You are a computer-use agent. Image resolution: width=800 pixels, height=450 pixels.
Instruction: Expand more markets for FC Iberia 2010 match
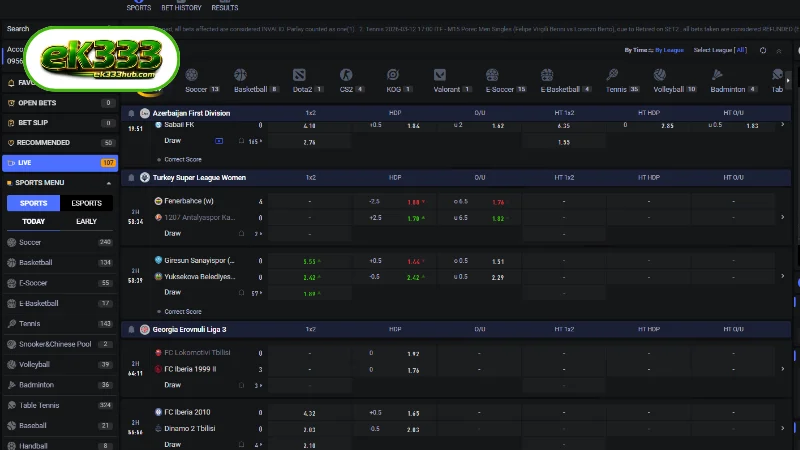[x=783, y=429]
